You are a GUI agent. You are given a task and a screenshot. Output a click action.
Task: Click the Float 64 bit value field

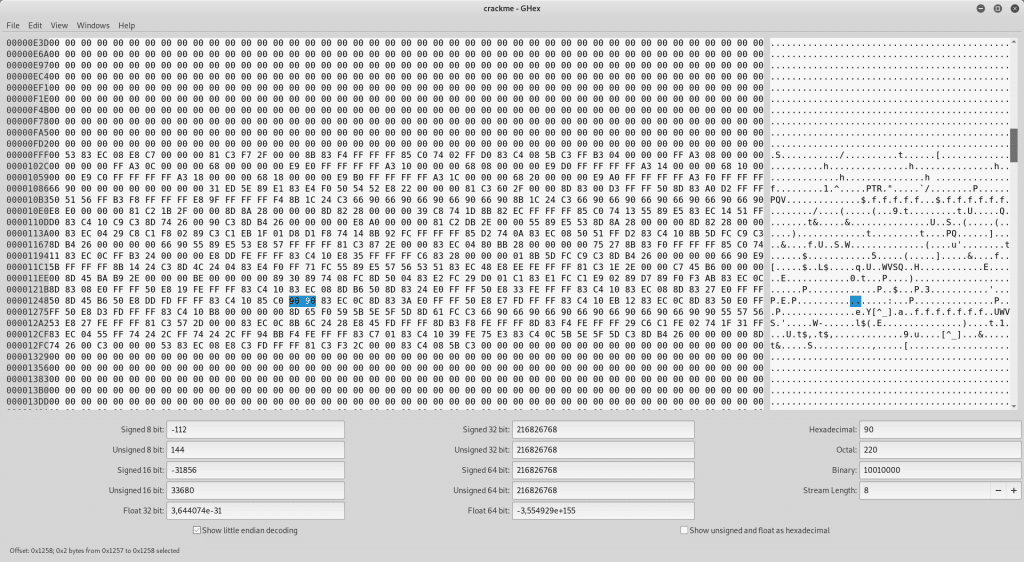603,510
